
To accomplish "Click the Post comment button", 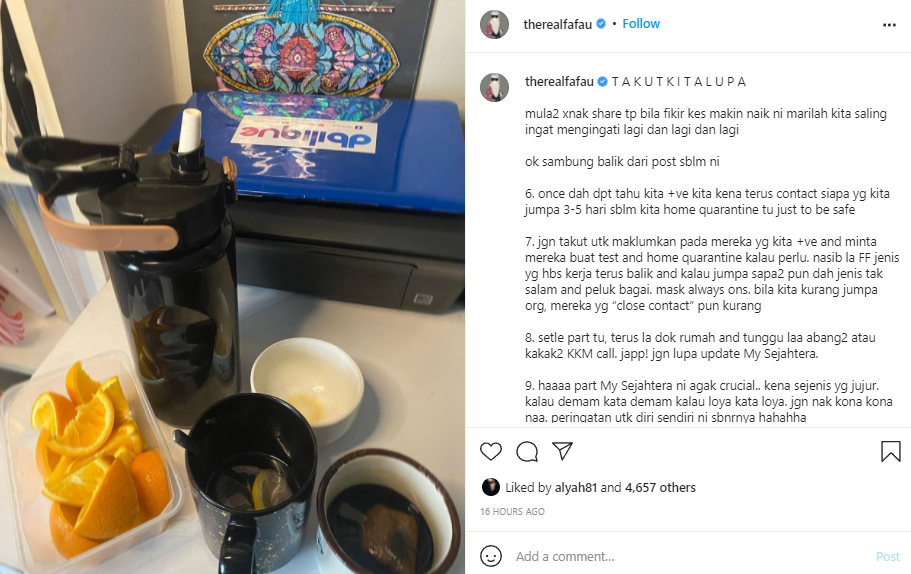I will [x=887, y=556].
